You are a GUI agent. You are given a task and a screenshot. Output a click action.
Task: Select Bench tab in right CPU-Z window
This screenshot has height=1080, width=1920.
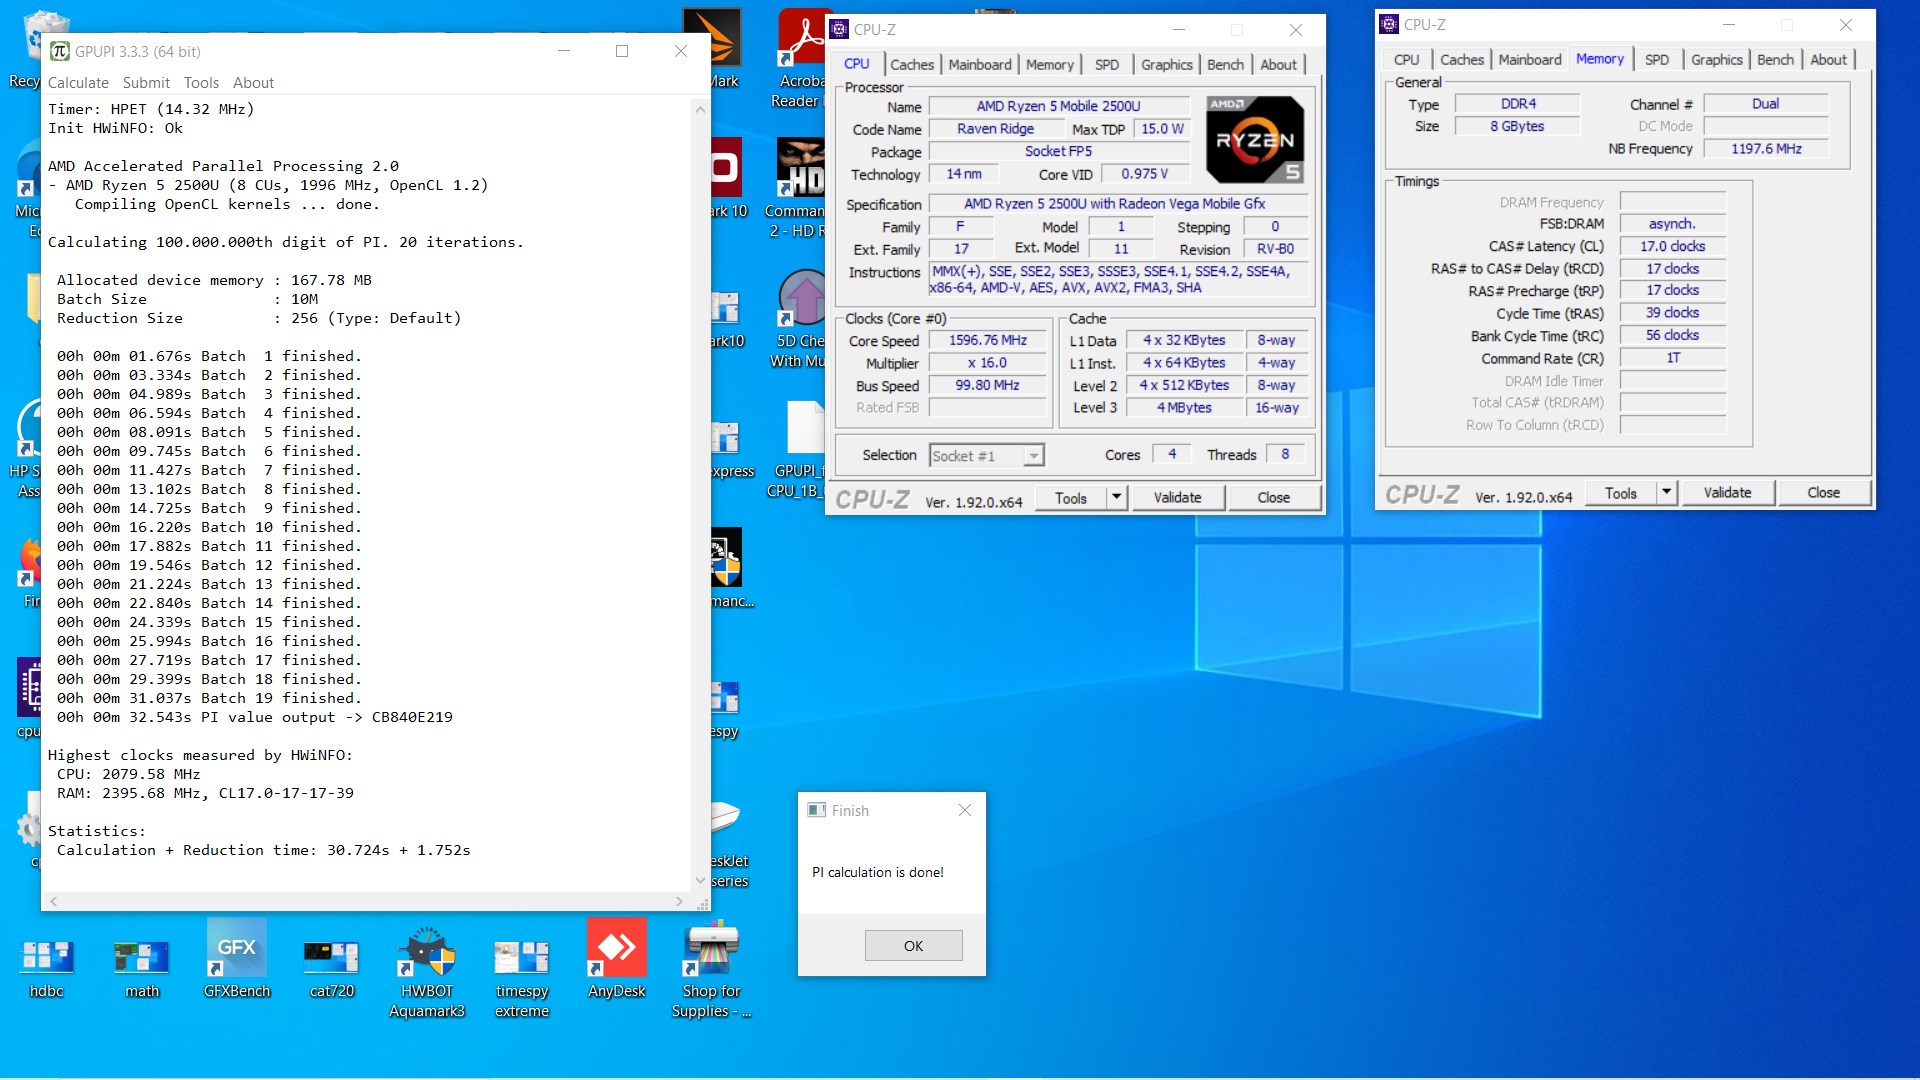(x=1775, y=59)
